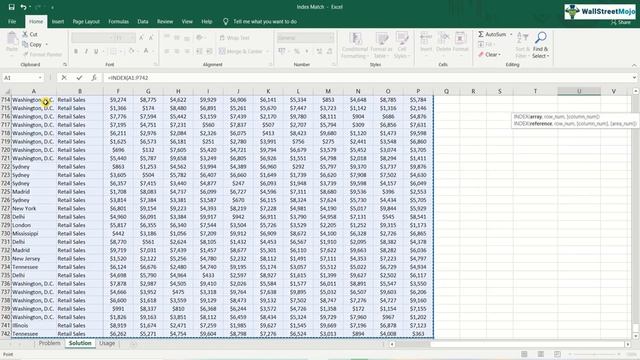Open Conditional Formatting menu
This screenshot has width=640, height=360.
355,45
